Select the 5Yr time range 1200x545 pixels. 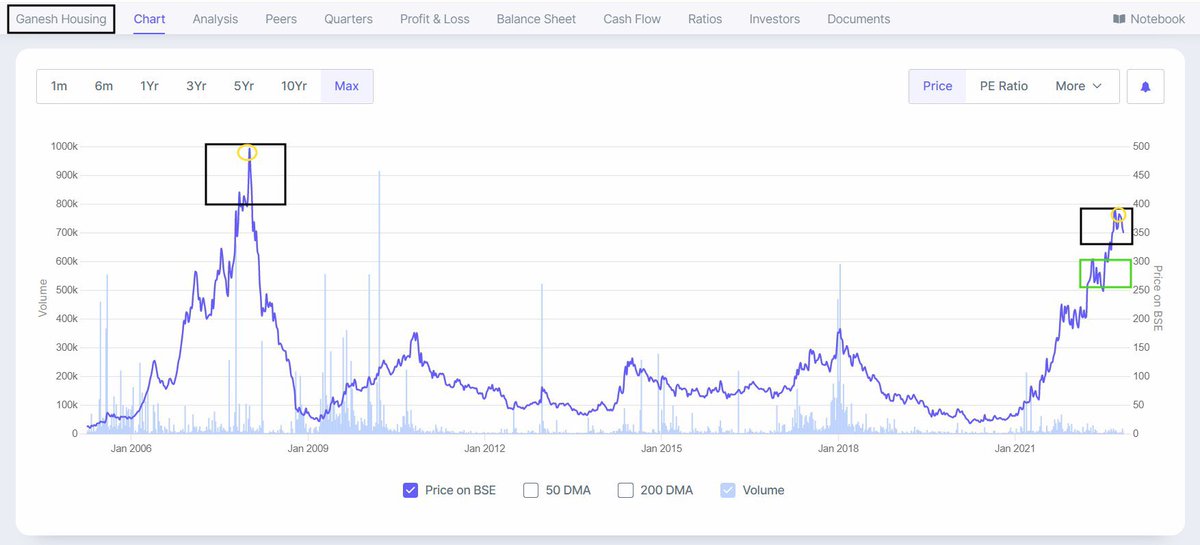click(x=244, y=86)
